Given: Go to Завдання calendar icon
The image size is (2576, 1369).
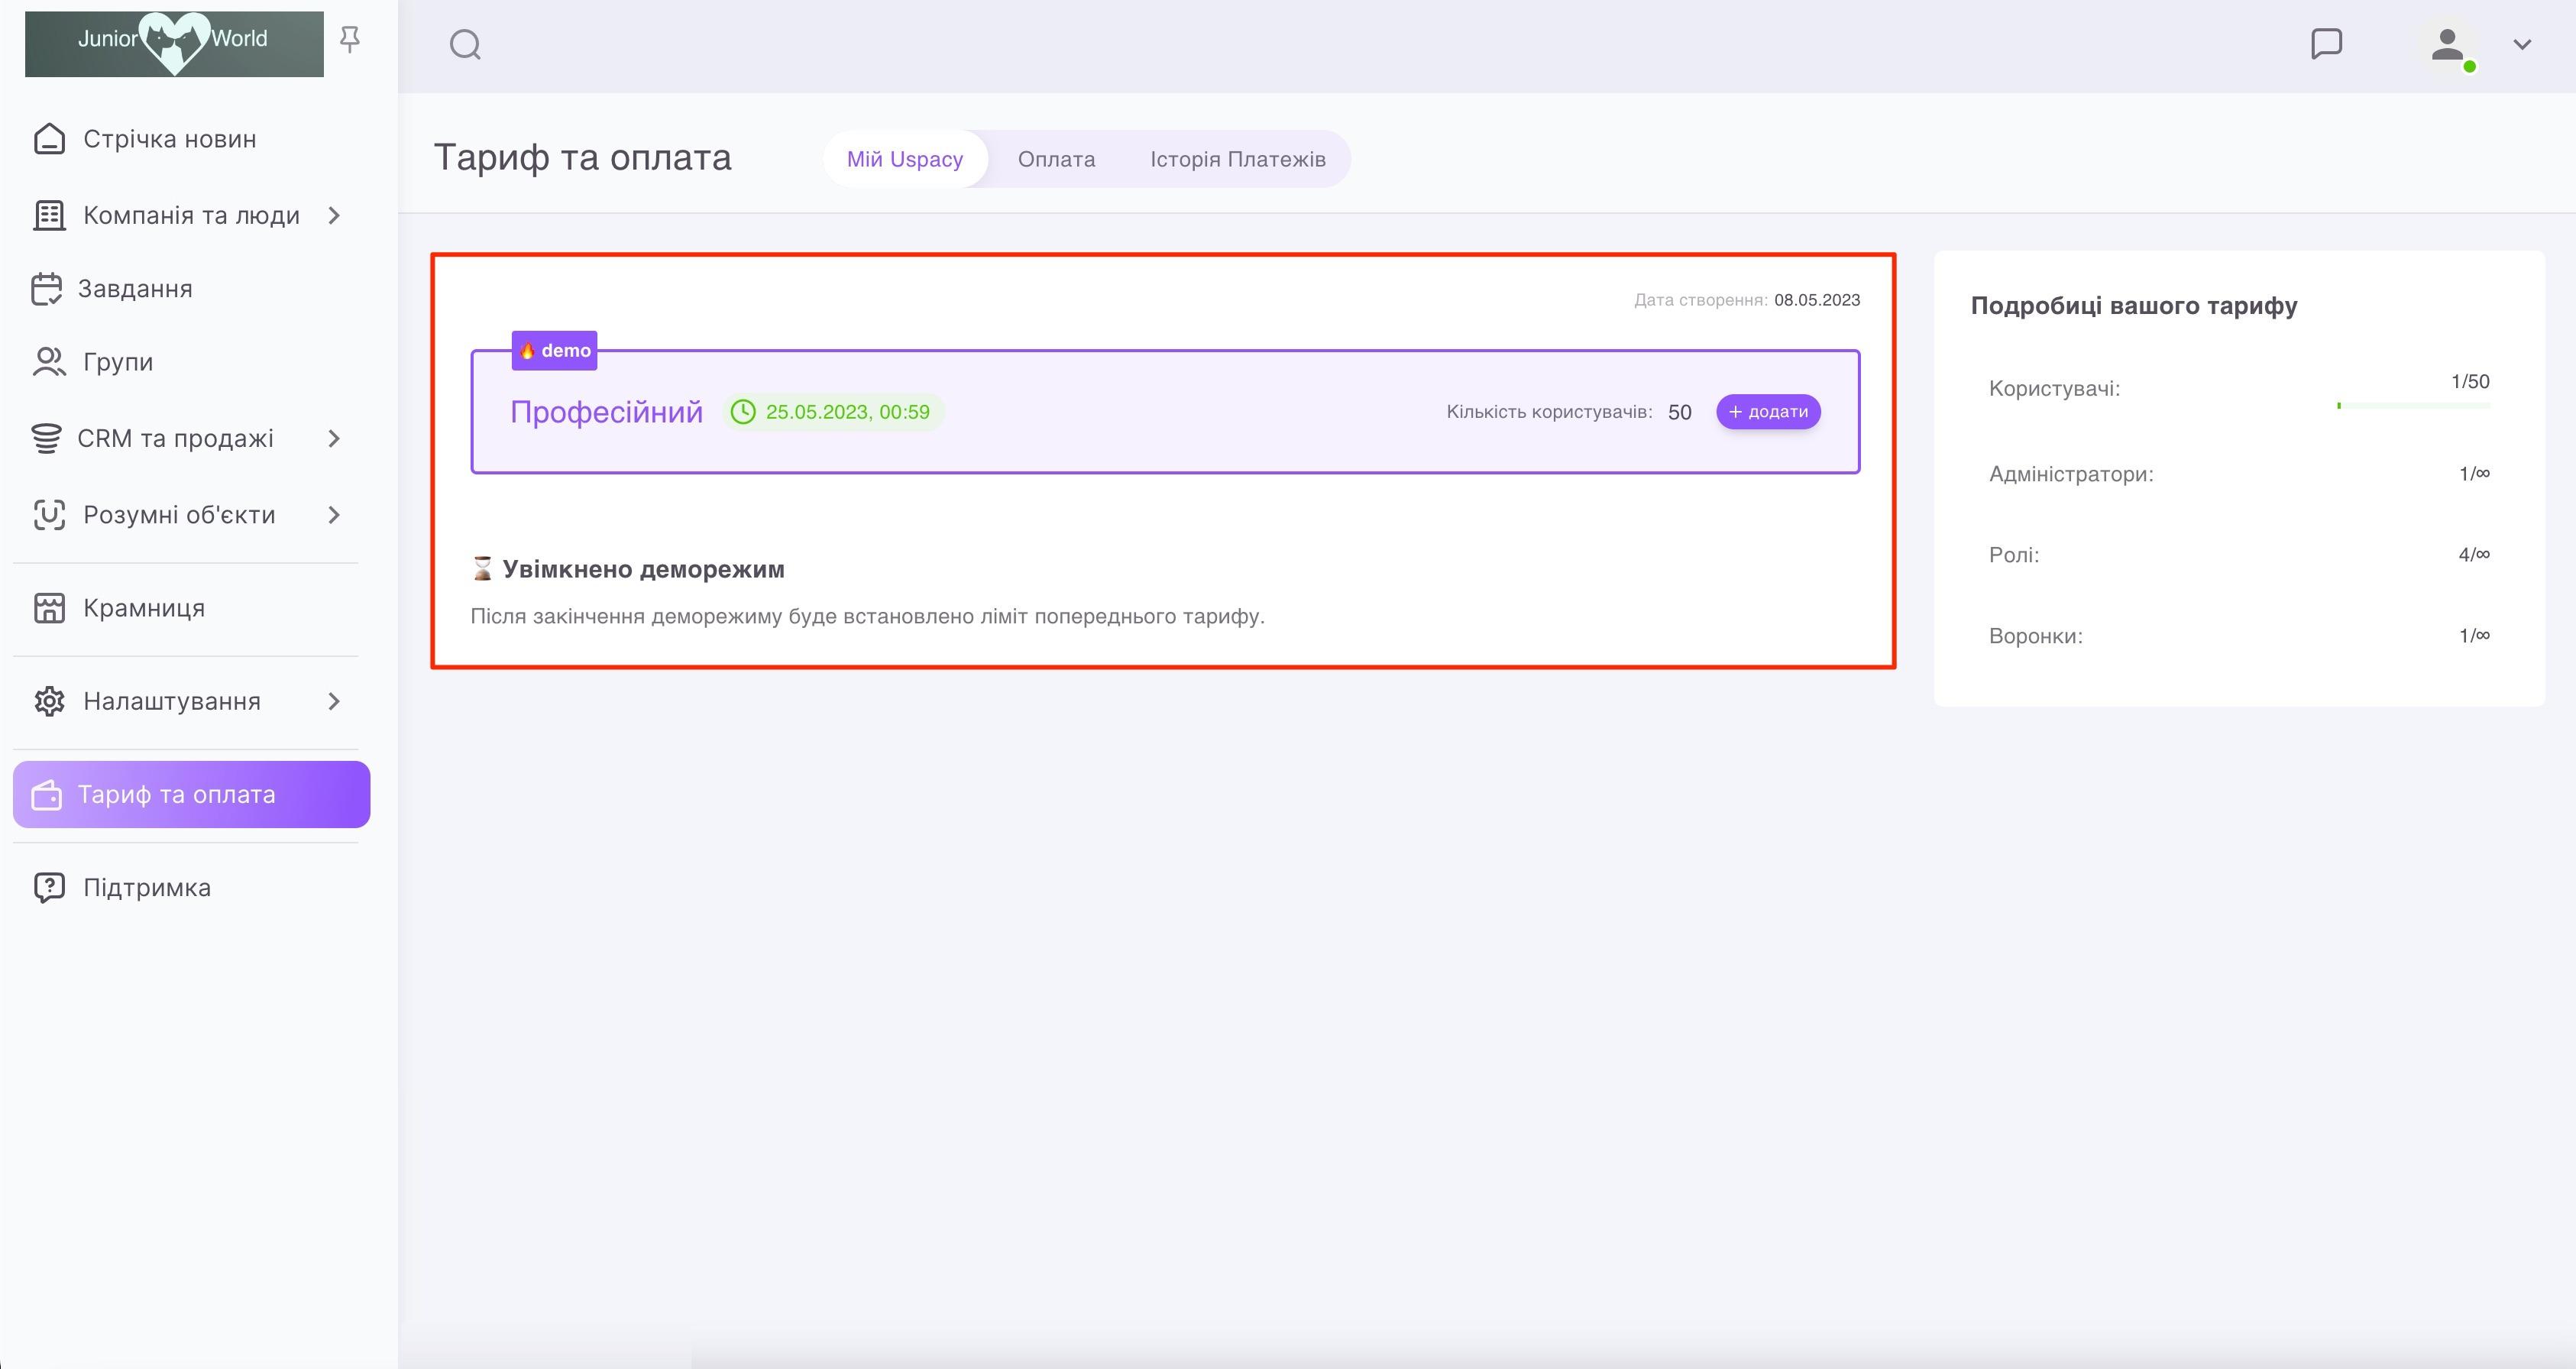Looking at the screenshot, I should (x=46, y=289).
